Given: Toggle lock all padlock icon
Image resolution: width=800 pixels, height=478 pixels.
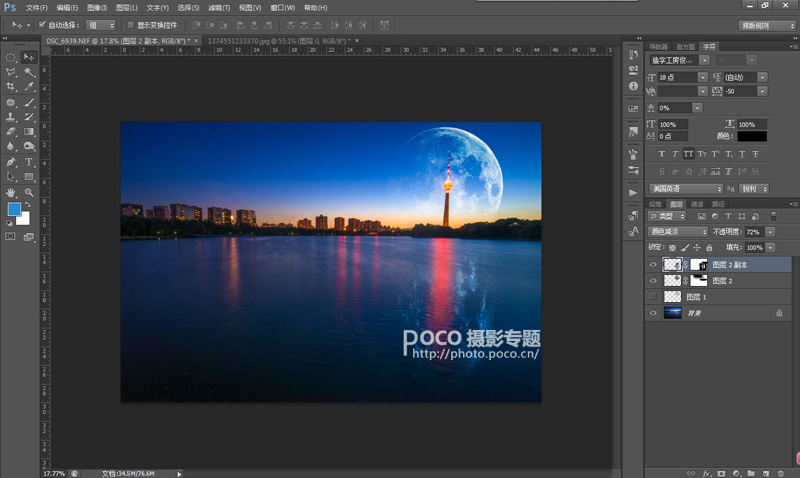Looking at the screenshot, I should (x=709, y=247).
